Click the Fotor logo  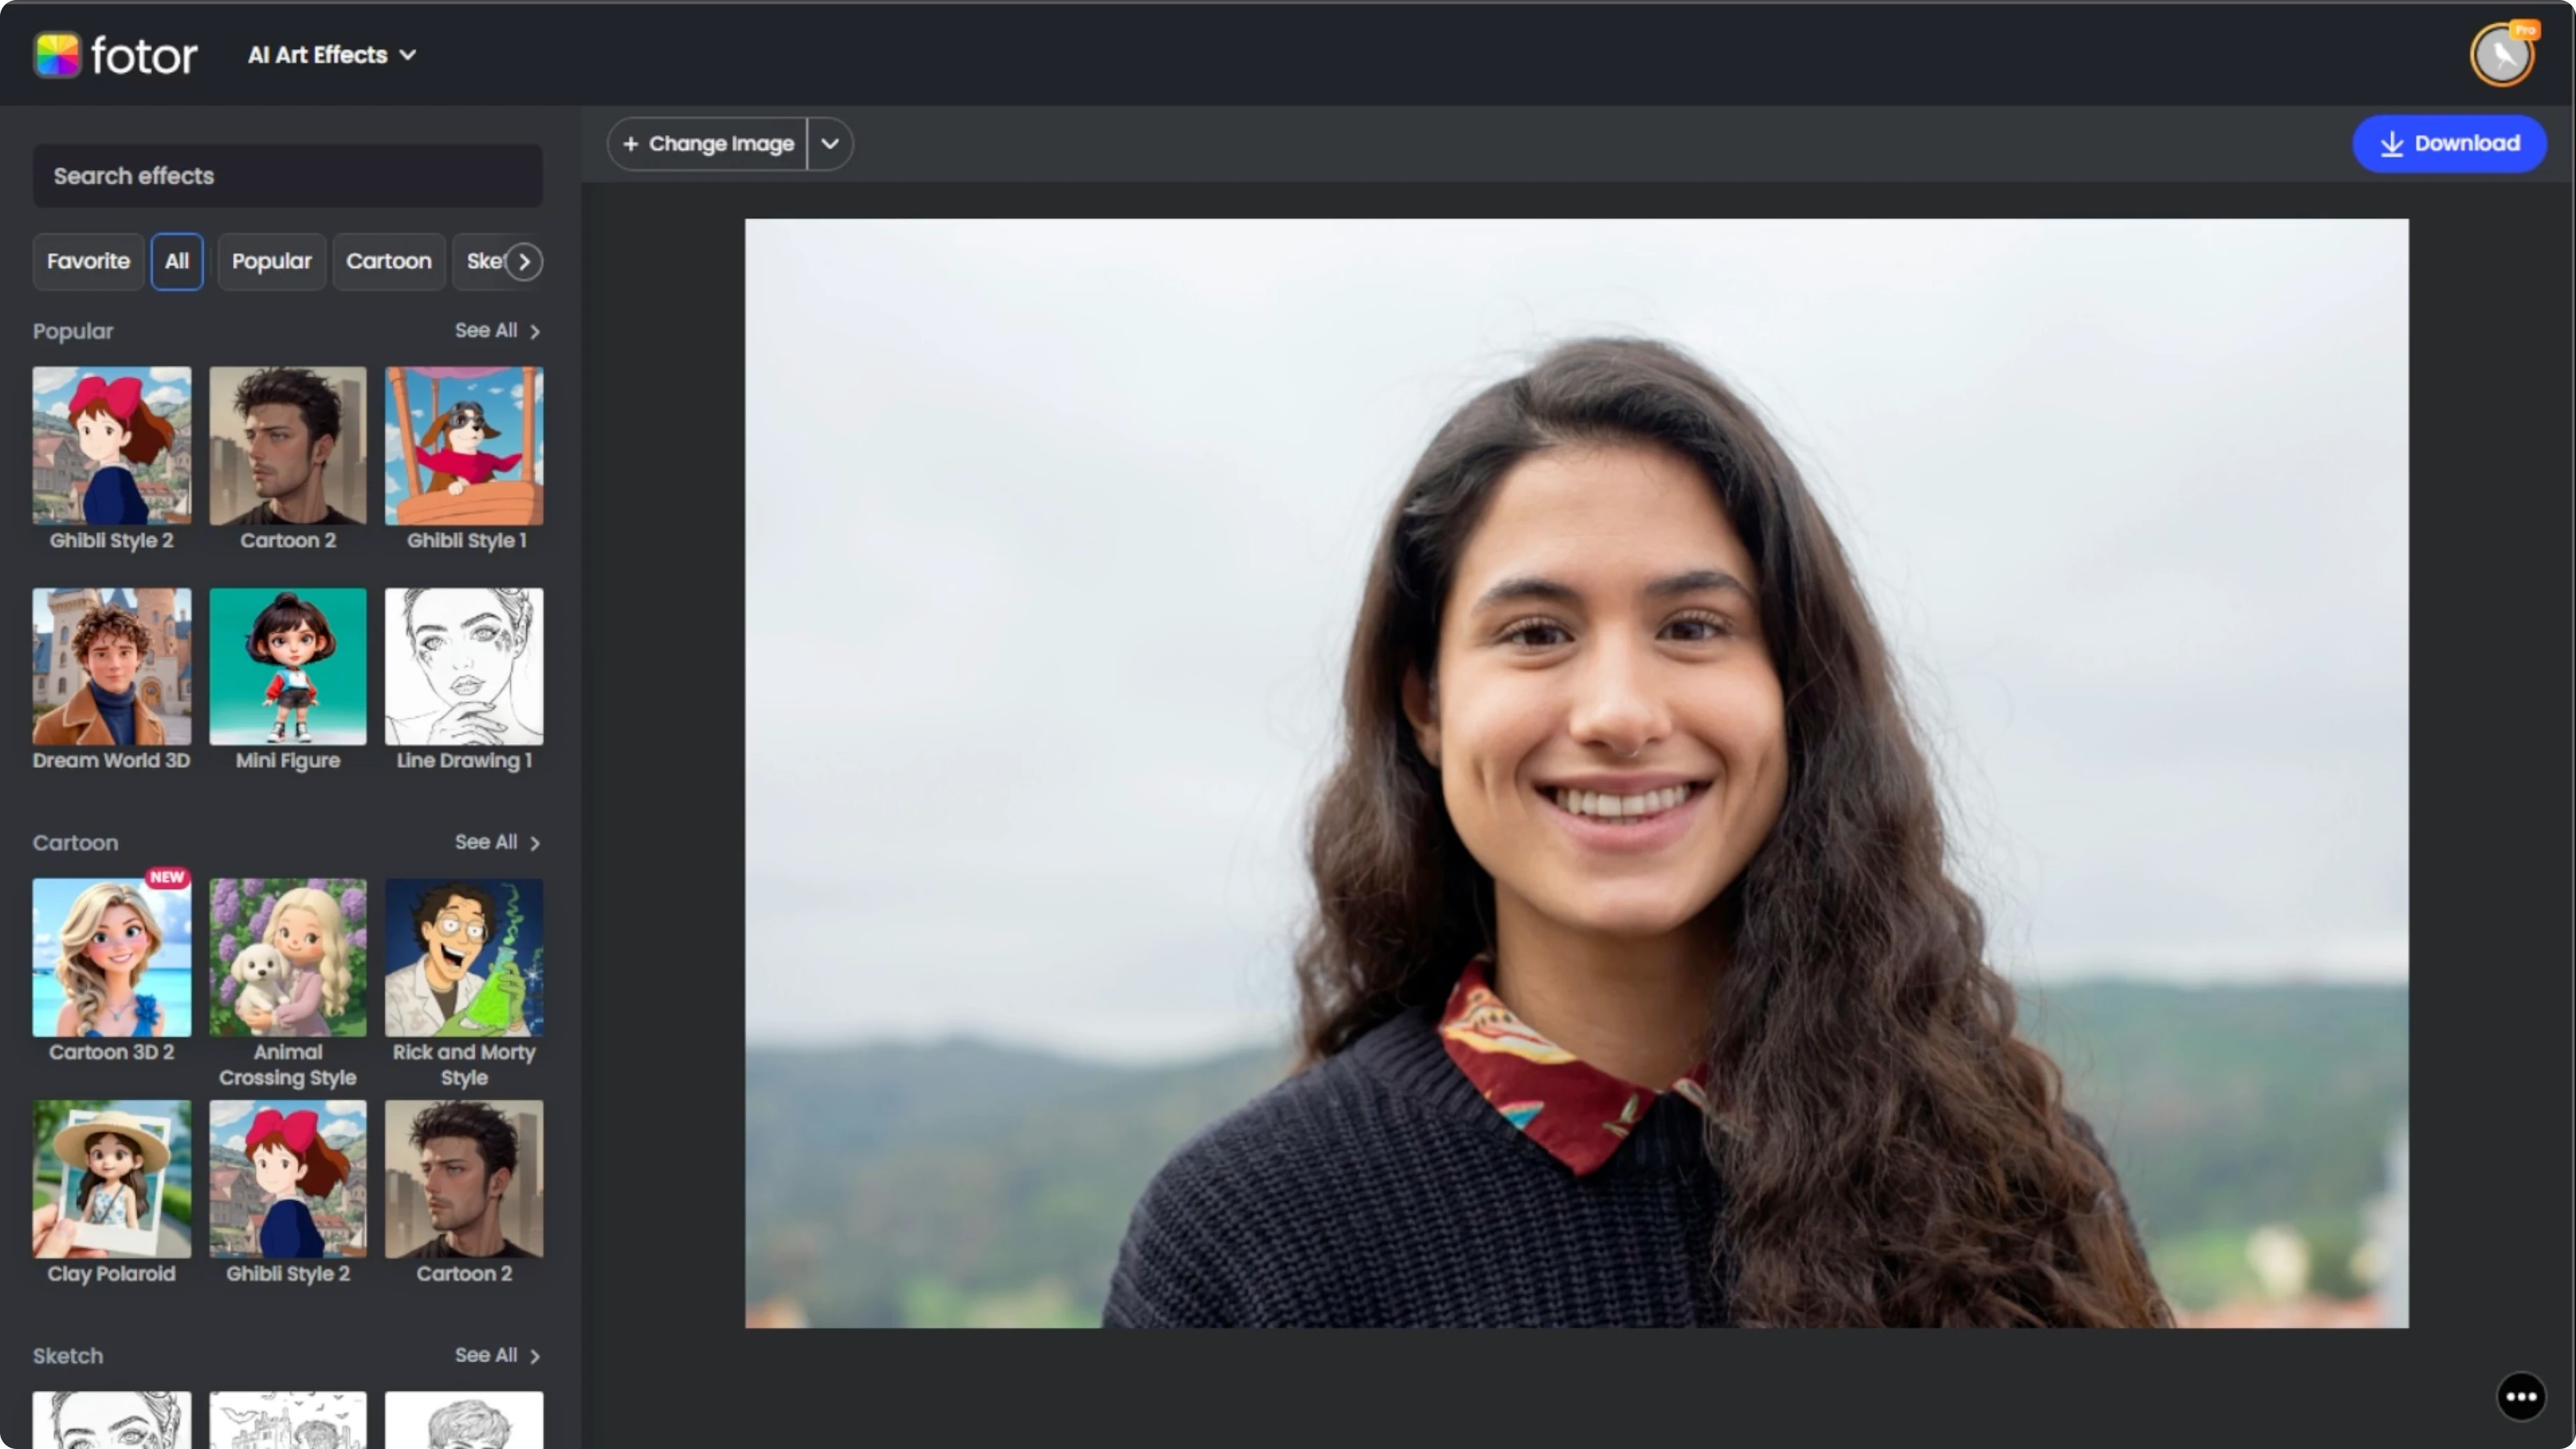tap(116, 55)
